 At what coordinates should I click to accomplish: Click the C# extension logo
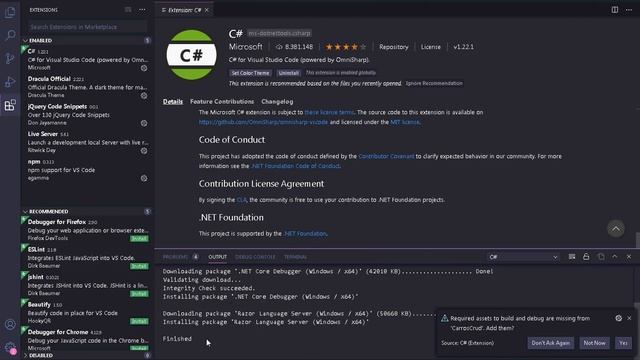click(191, 55)
